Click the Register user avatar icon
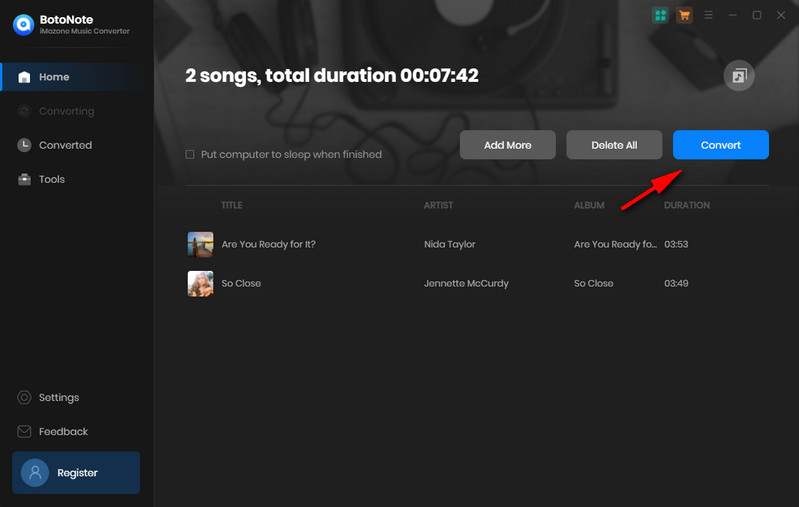Screen dimensions: 799x507 coord(35,472)
